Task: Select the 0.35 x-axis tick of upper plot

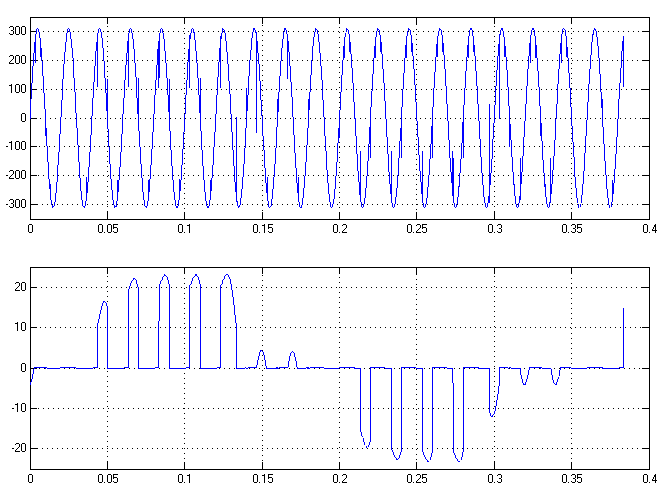Action: point(572,229)
